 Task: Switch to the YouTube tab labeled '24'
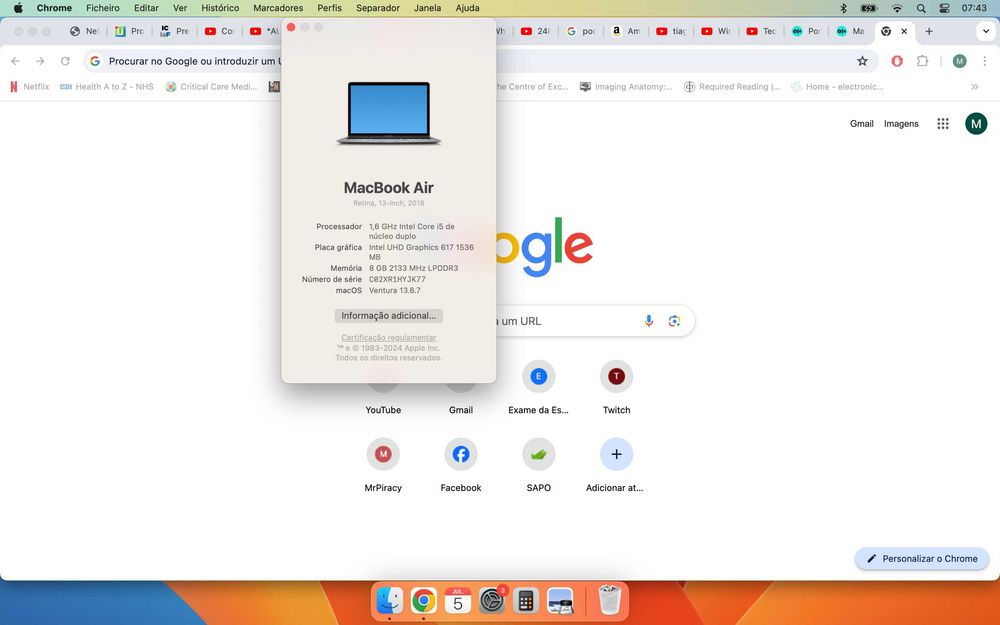point(535,31)
